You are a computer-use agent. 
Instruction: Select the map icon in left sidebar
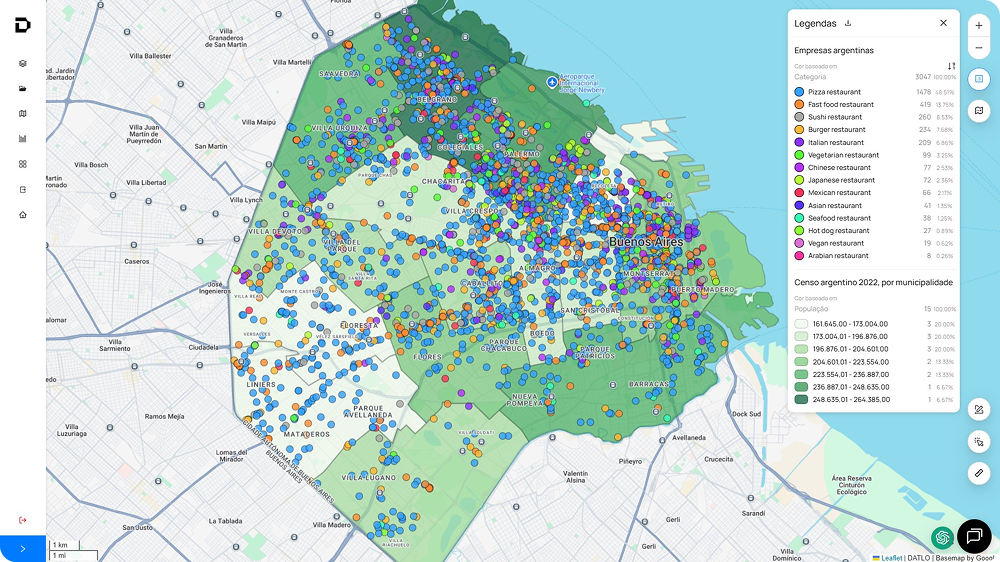(23, 113)
